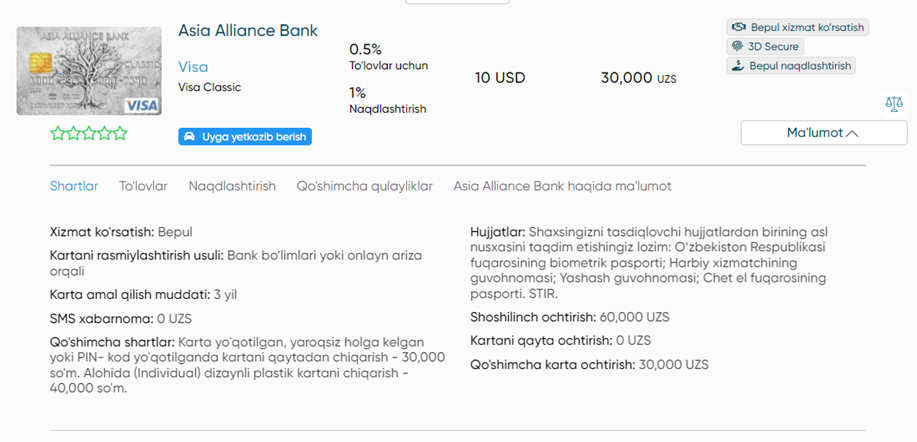Select the Qo'shimcha qulayliklar tab
The width and height of the screenshot is (917, 442).
(364, 186)
